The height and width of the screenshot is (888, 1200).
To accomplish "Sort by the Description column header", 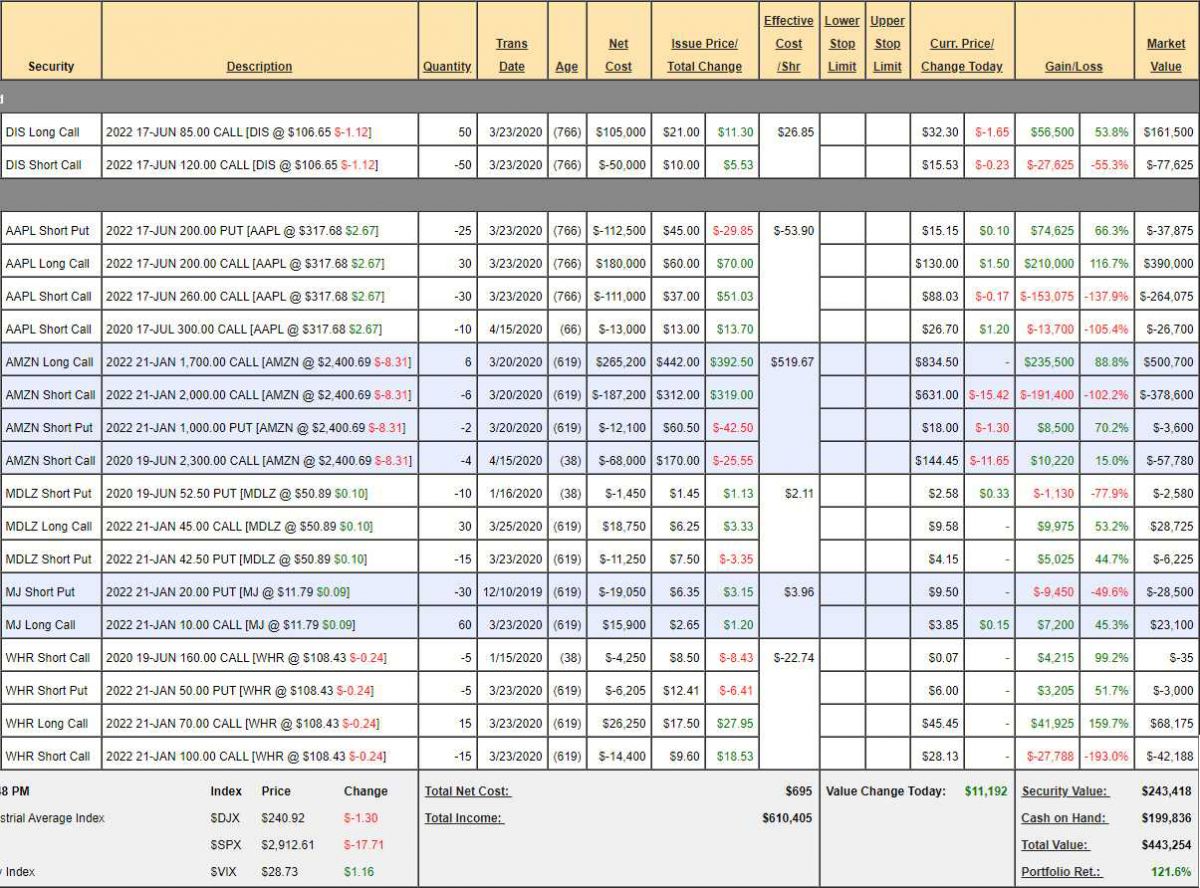I will tap(259, 66).
